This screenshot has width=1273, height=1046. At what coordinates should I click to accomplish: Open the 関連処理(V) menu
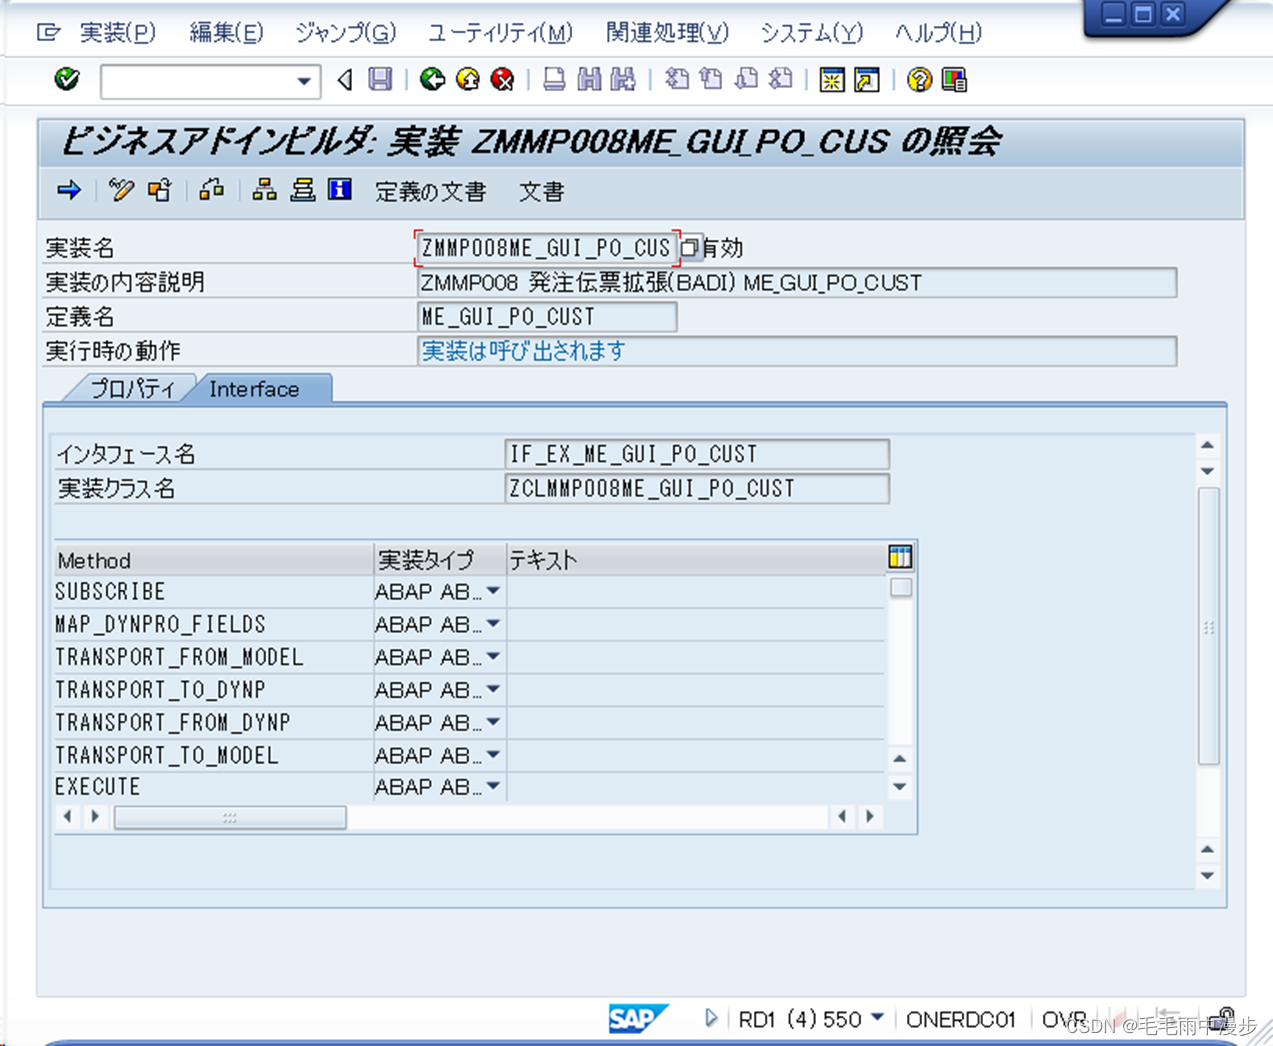(x=667, y=33)
